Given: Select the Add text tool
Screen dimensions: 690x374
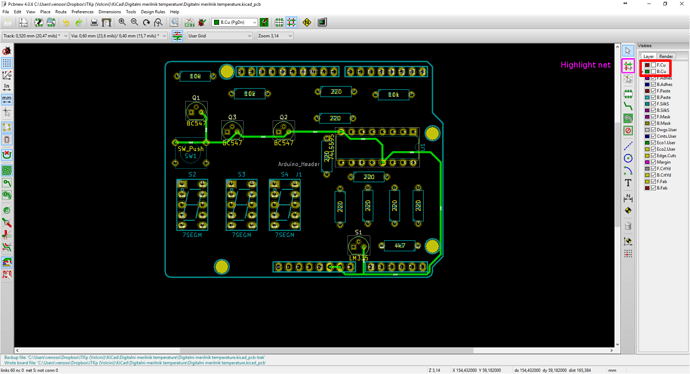Looking at the screenshot, I should click(x=628, y=183).
